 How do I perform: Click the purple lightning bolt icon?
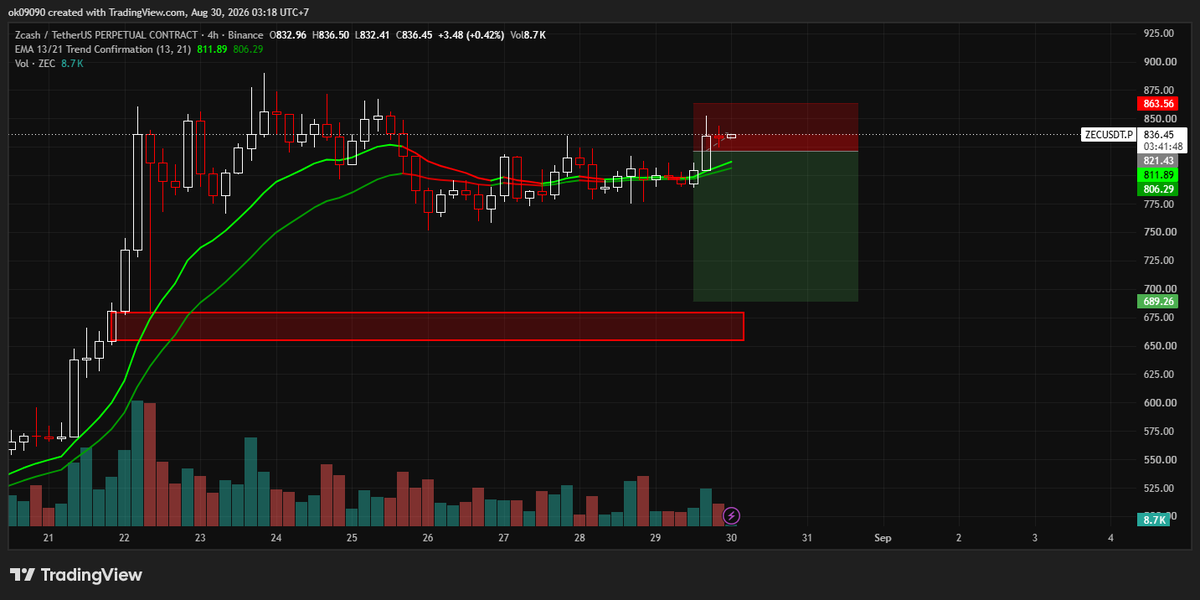point(731,515)
